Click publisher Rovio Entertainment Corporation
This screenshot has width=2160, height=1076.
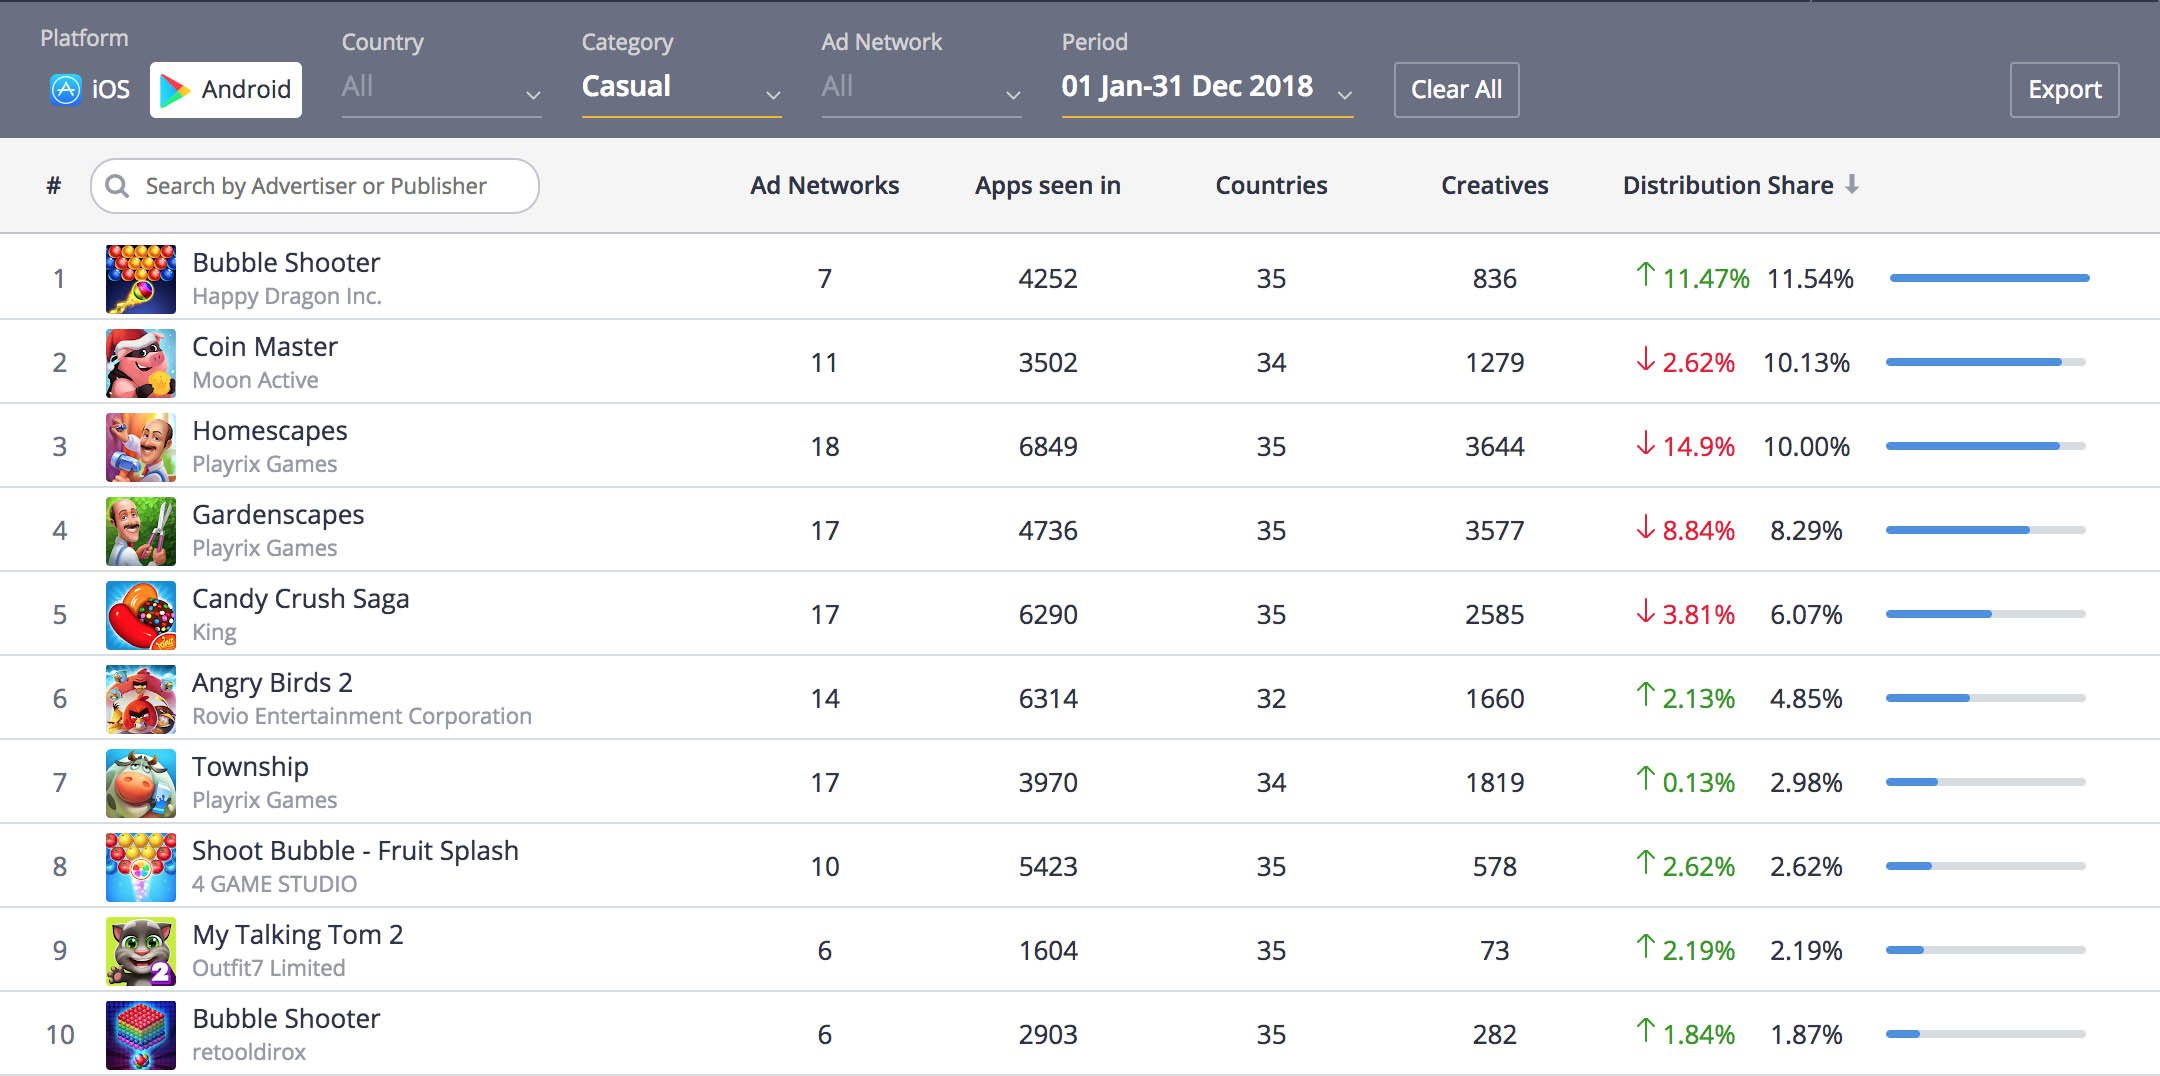click(x=362, y=716)
